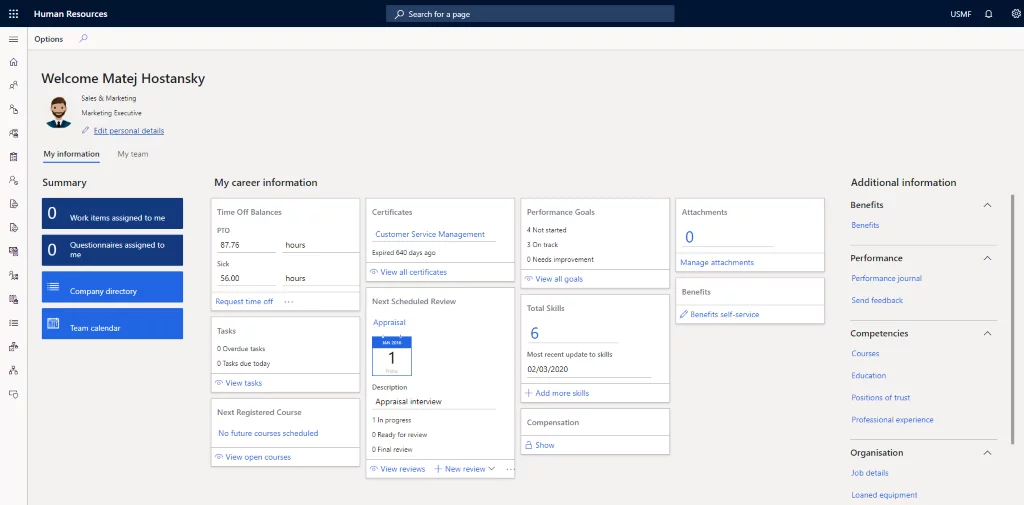
Task: Open settings gear in the top bar
Action: pyautogui.click(x=1015, y=14)
